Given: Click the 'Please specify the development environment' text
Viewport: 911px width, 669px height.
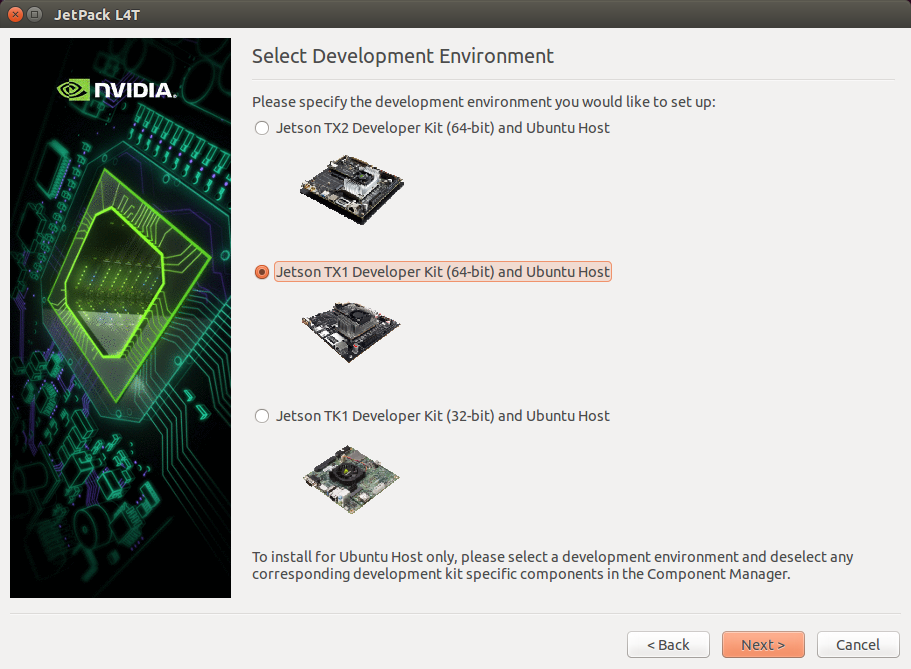Looking at the screenshot, I should tap(483, 102).
